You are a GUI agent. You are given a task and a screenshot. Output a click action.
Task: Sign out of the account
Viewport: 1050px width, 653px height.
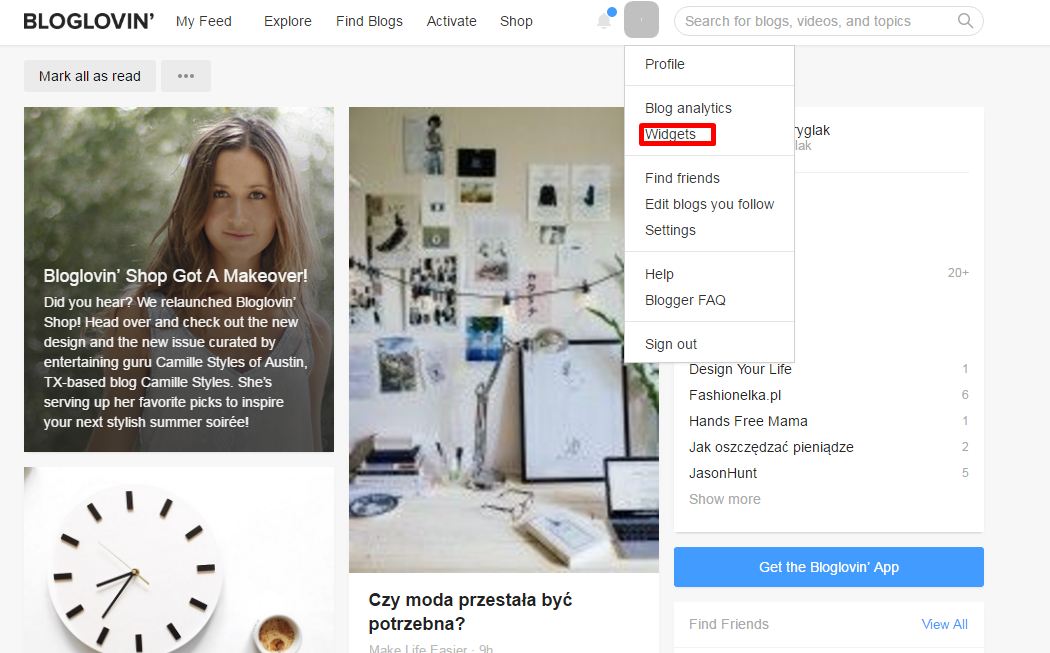coord(670,344)
